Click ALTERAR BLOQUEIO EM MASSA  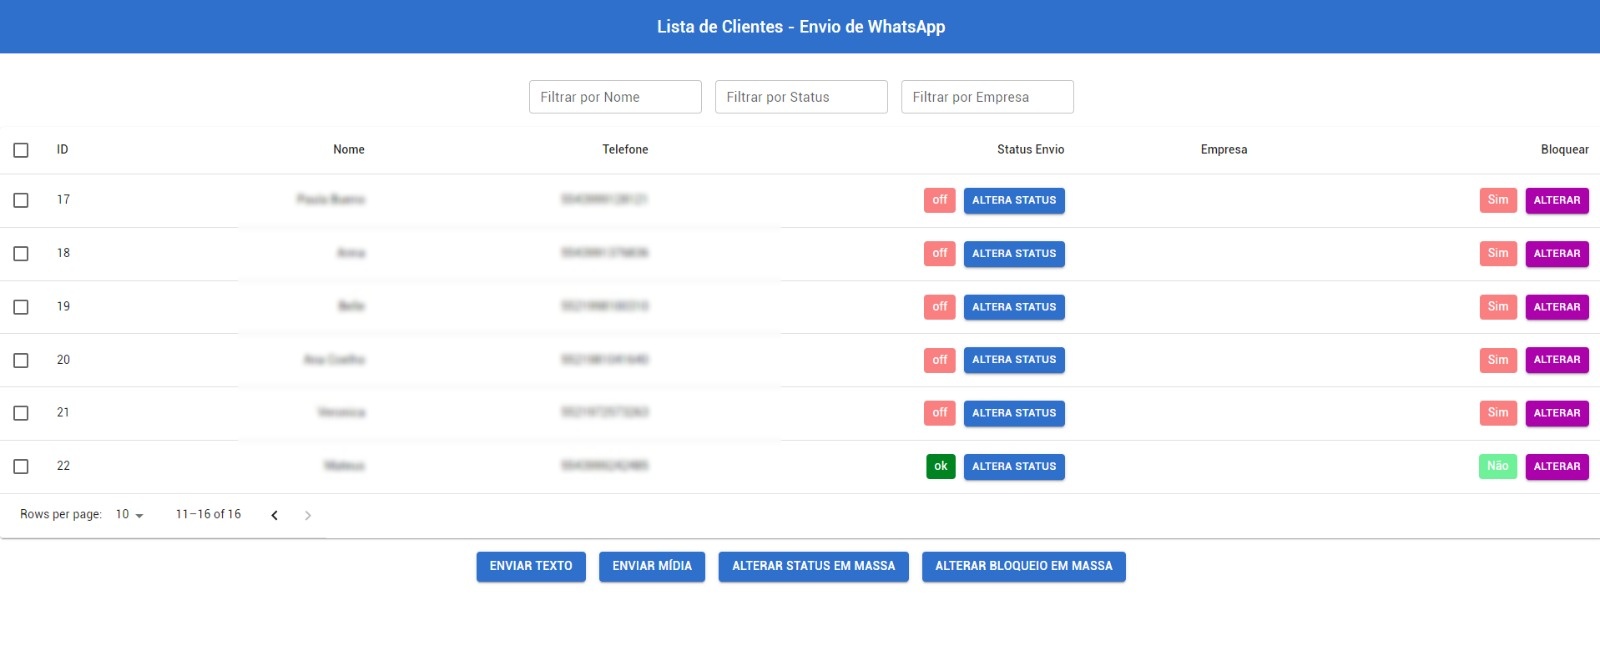1023,566
